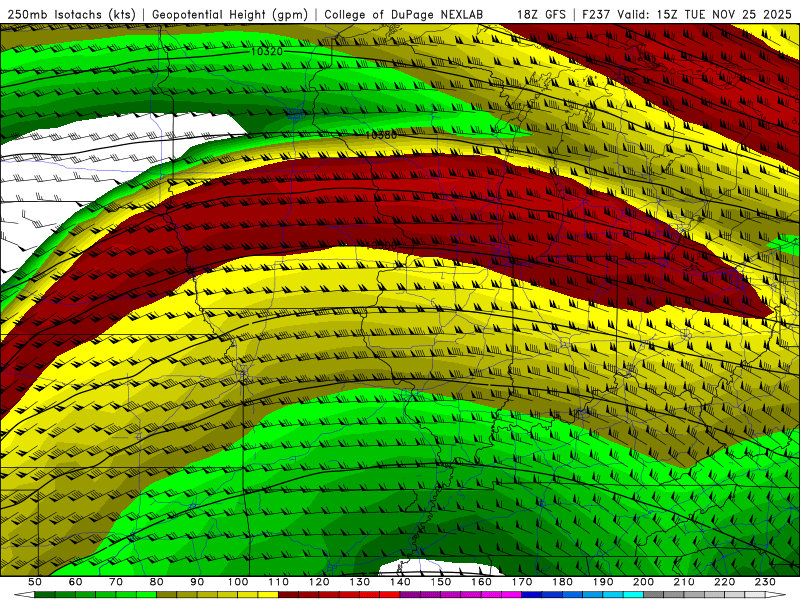The width and height of the screenshot is (800, 600).
Task: Click the 170 value on the color scale
Action: (x=521, y=582)
